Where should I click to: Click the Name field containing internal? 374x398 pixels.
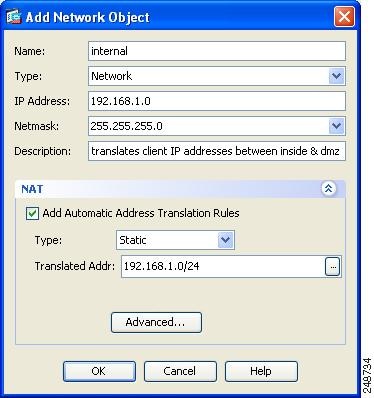click(217, 51)
